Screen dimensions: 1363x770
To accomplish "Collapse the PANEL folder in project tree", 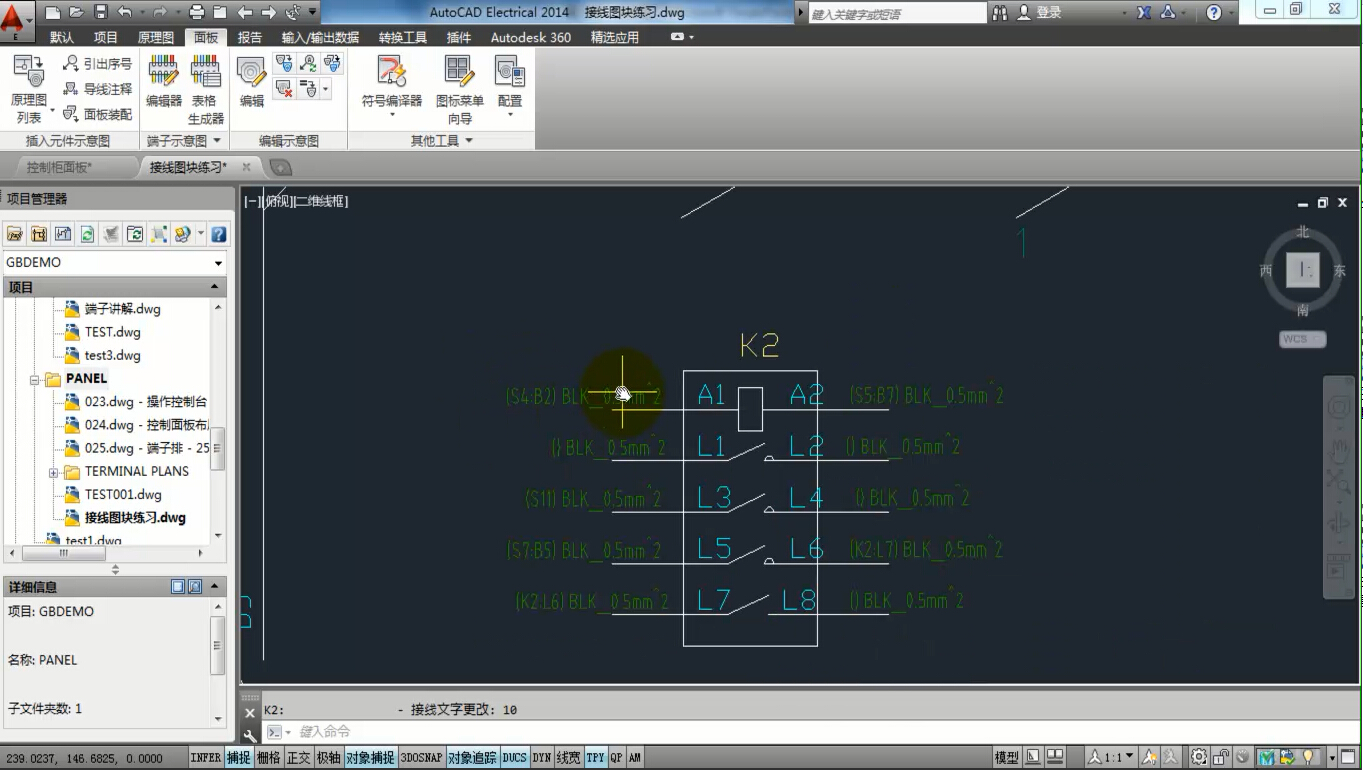I will 34,380.
